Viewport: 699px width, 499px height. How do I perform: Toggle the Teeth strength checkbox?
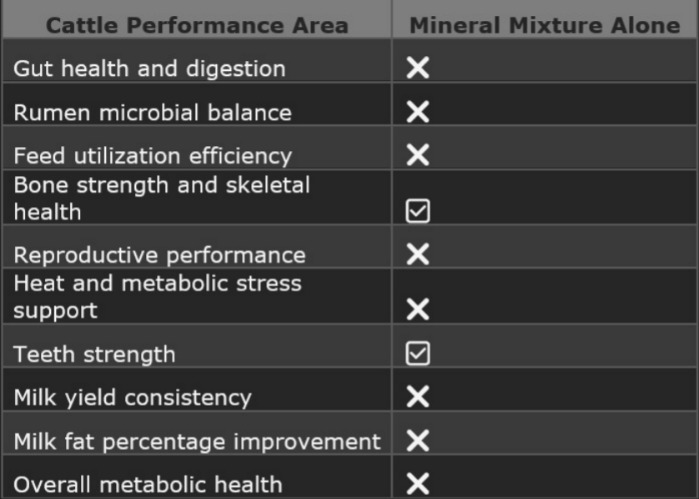point(417,353)
